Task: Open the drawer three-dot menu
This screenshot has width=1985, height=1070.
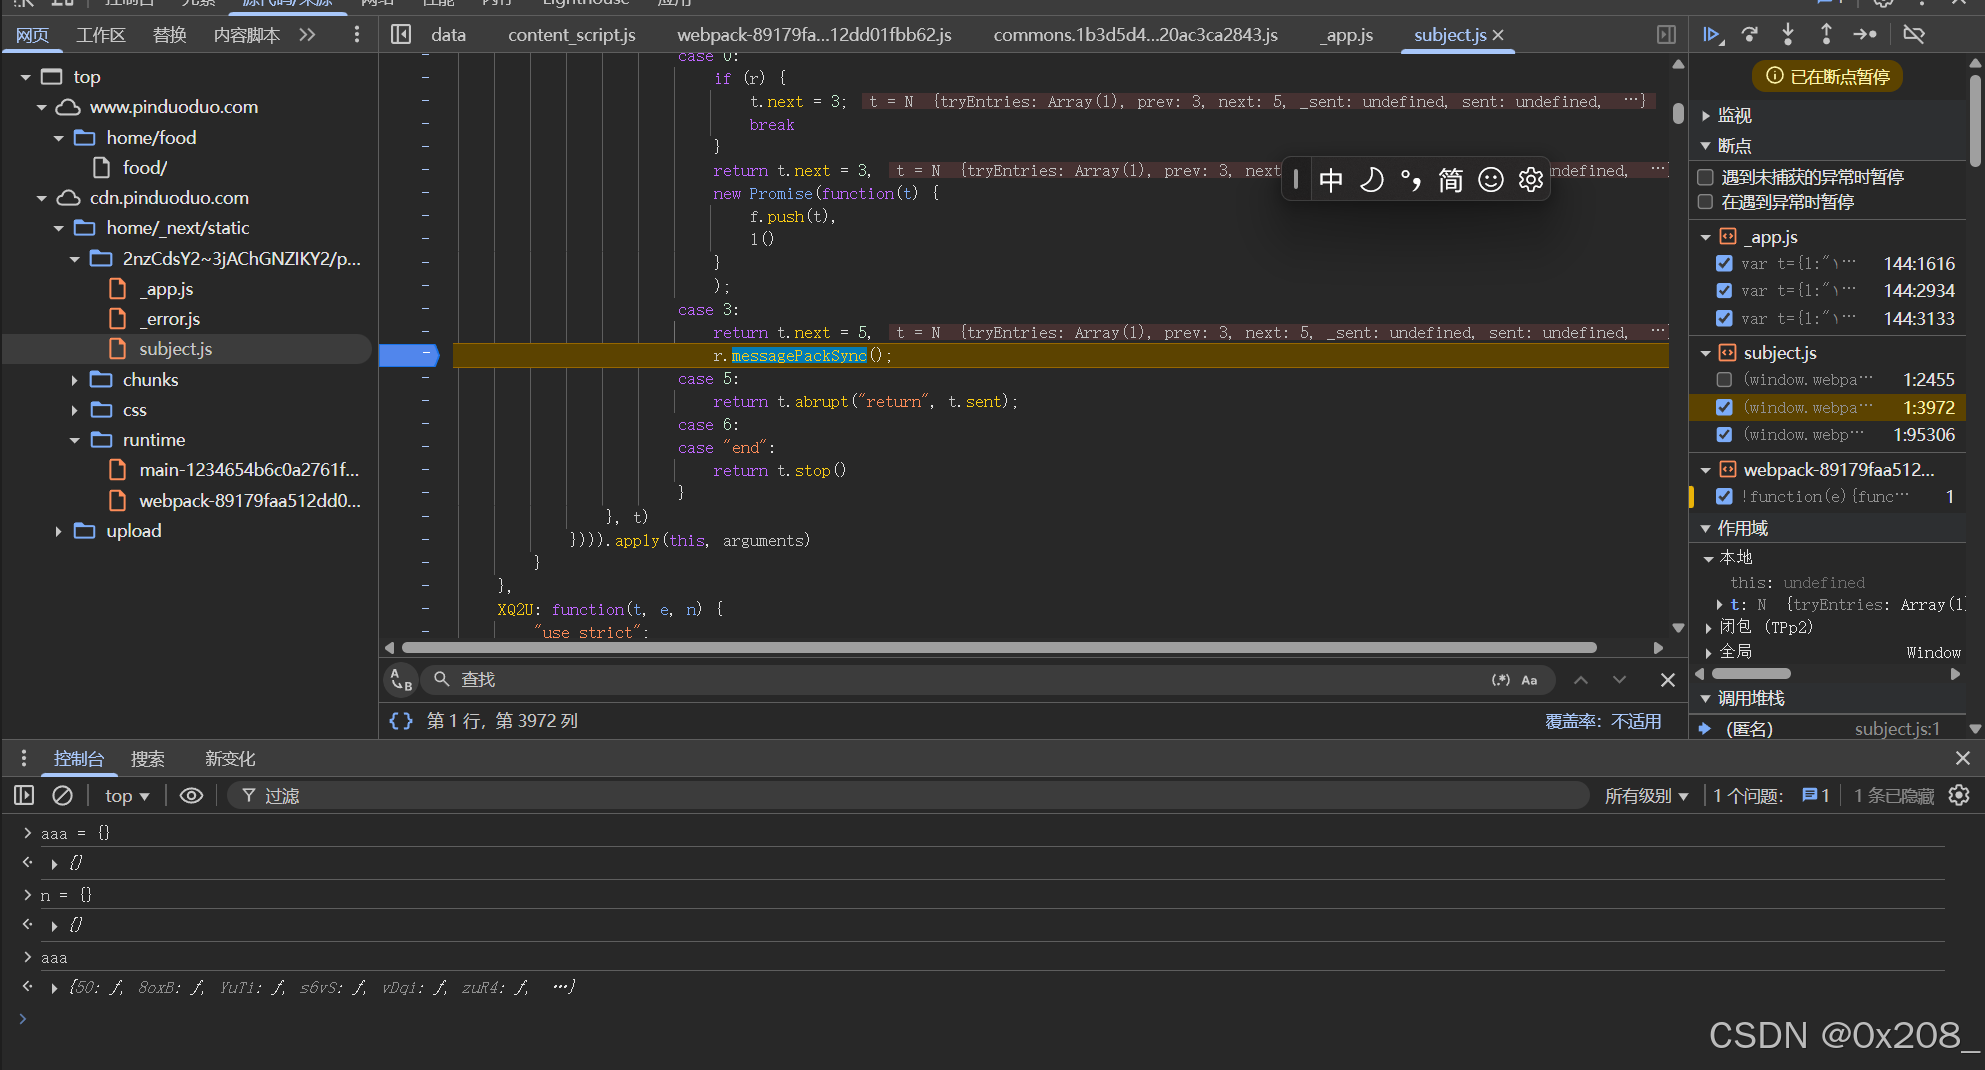Action: click(x=24, y=759)
